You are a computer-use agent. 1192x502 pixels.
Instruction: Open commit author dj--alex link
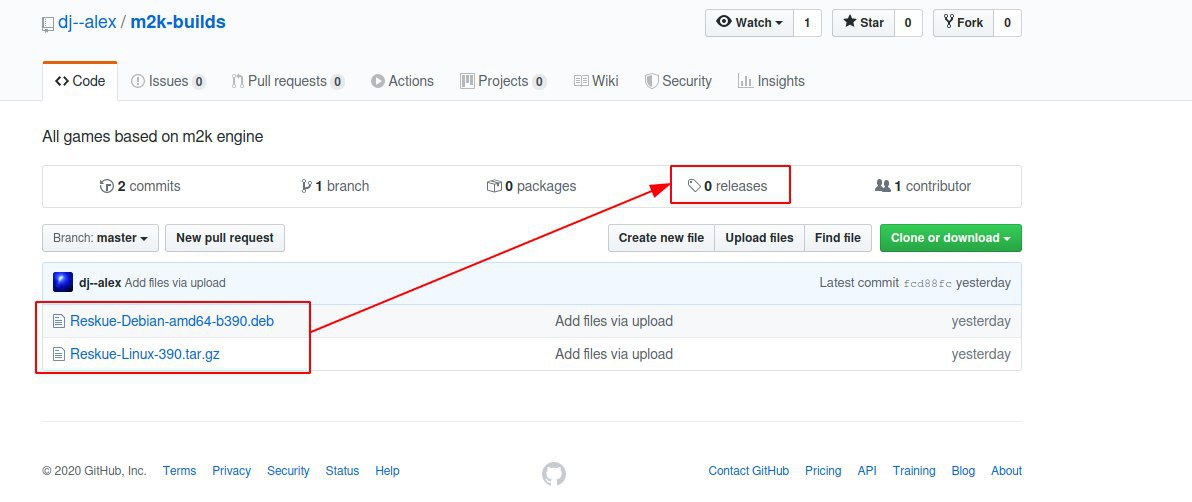(100, 283)
